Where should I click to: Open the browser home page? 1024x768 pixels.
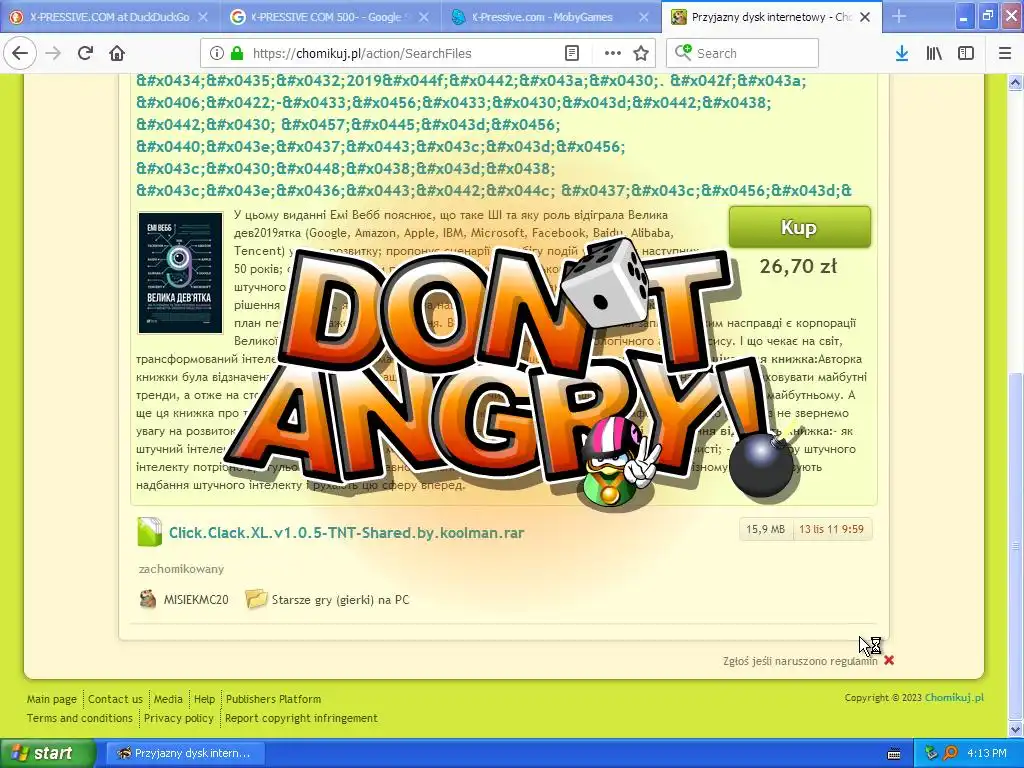coord(117,54)
